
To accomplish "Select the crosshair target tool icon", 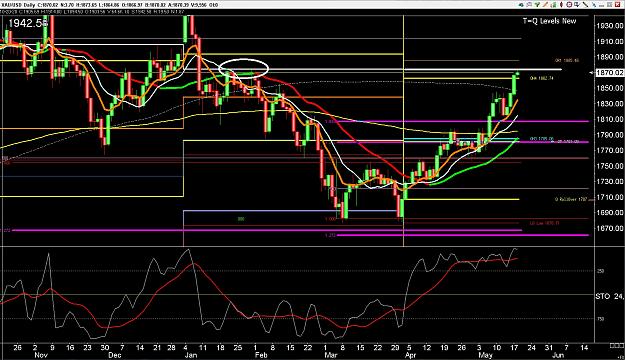I will [569, 4].
